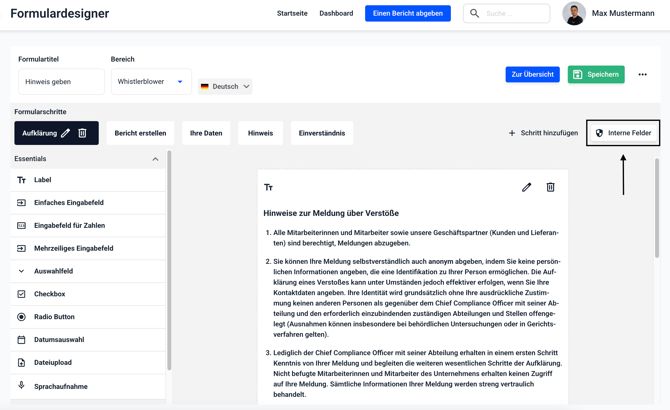Open the Bereich Whistleblower dropdown
This screenshot has height=410, width=670.
click(151, 82)
